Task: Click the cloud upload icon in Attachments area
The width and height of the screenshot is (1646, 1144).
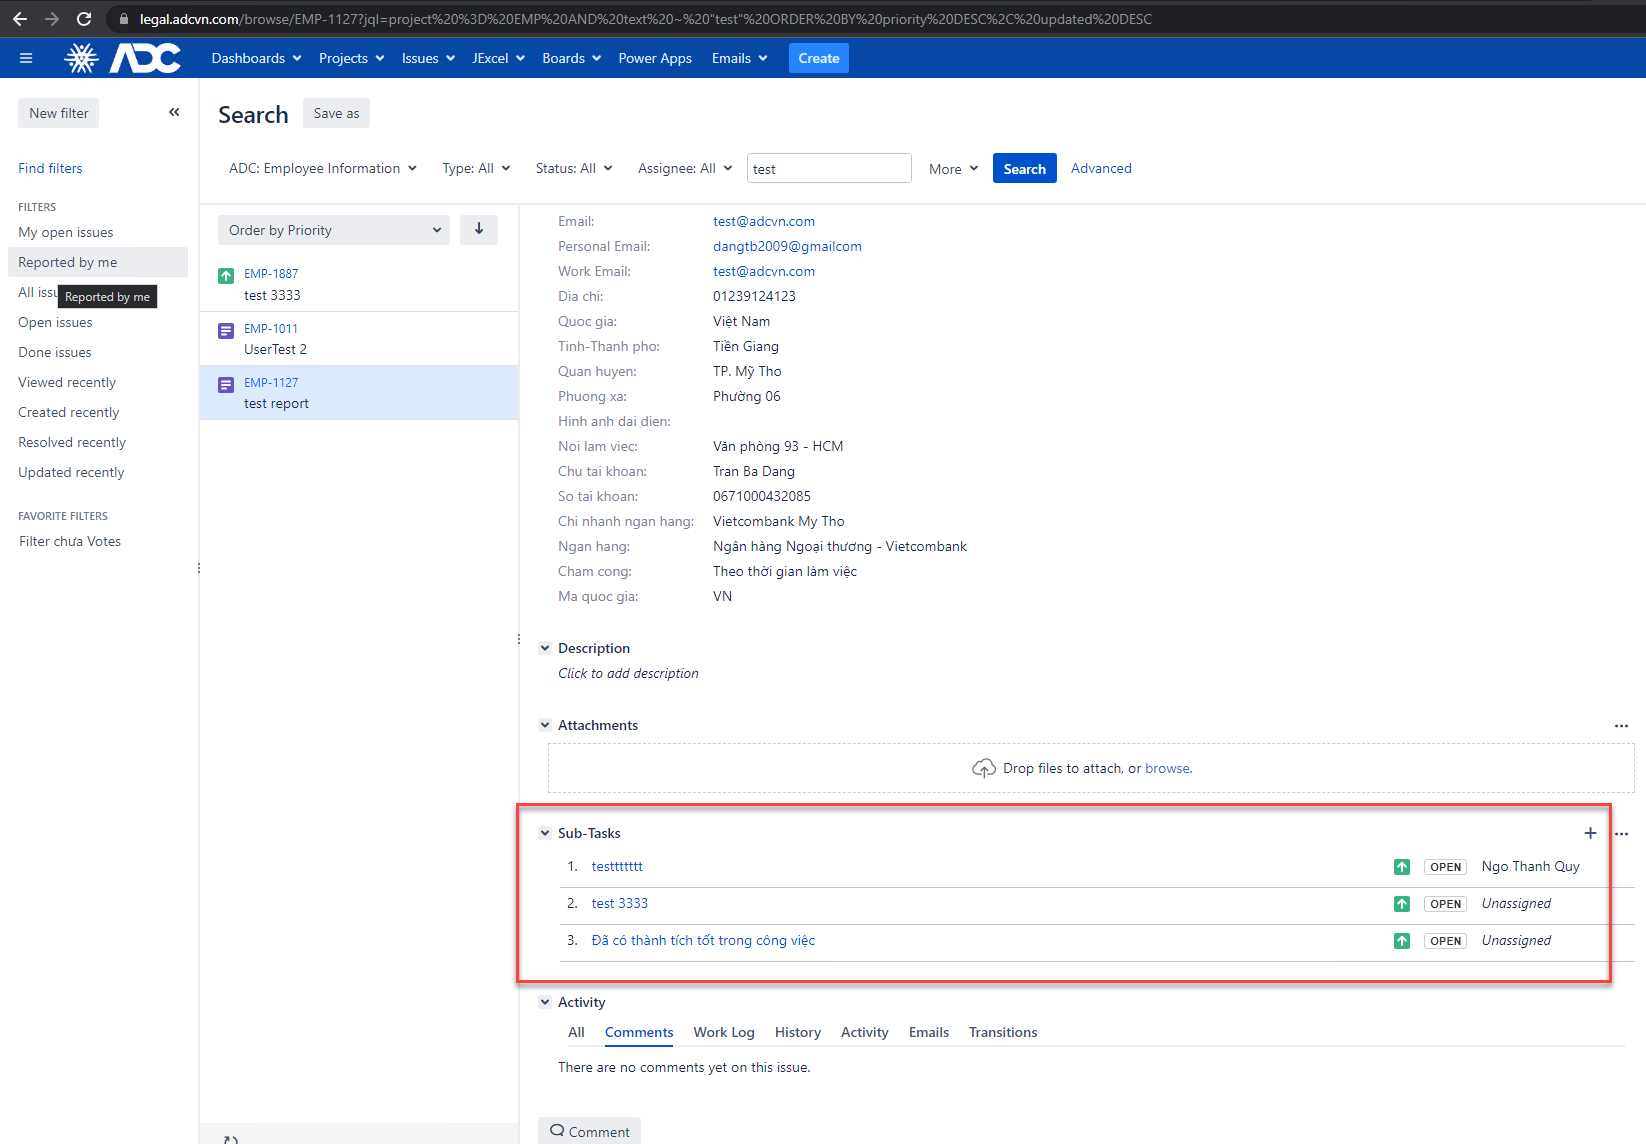Action: (x=983, y=767)
